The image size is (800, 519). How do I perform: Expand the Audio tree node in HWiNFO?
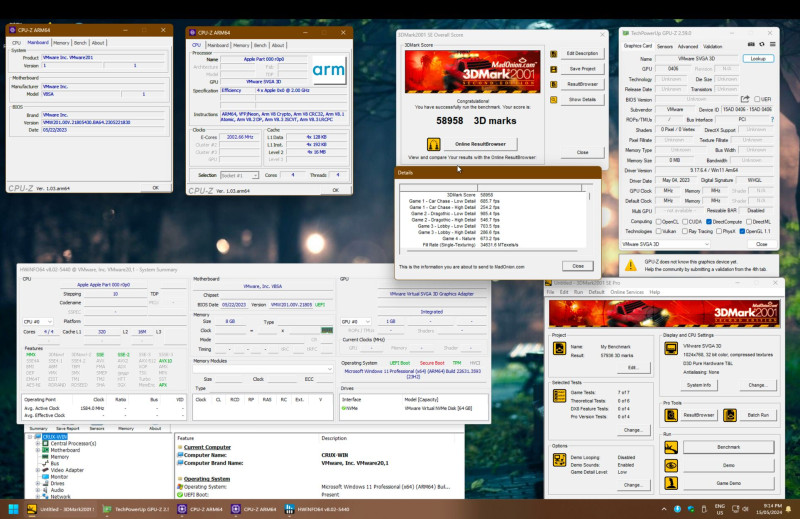click(38, 490)
